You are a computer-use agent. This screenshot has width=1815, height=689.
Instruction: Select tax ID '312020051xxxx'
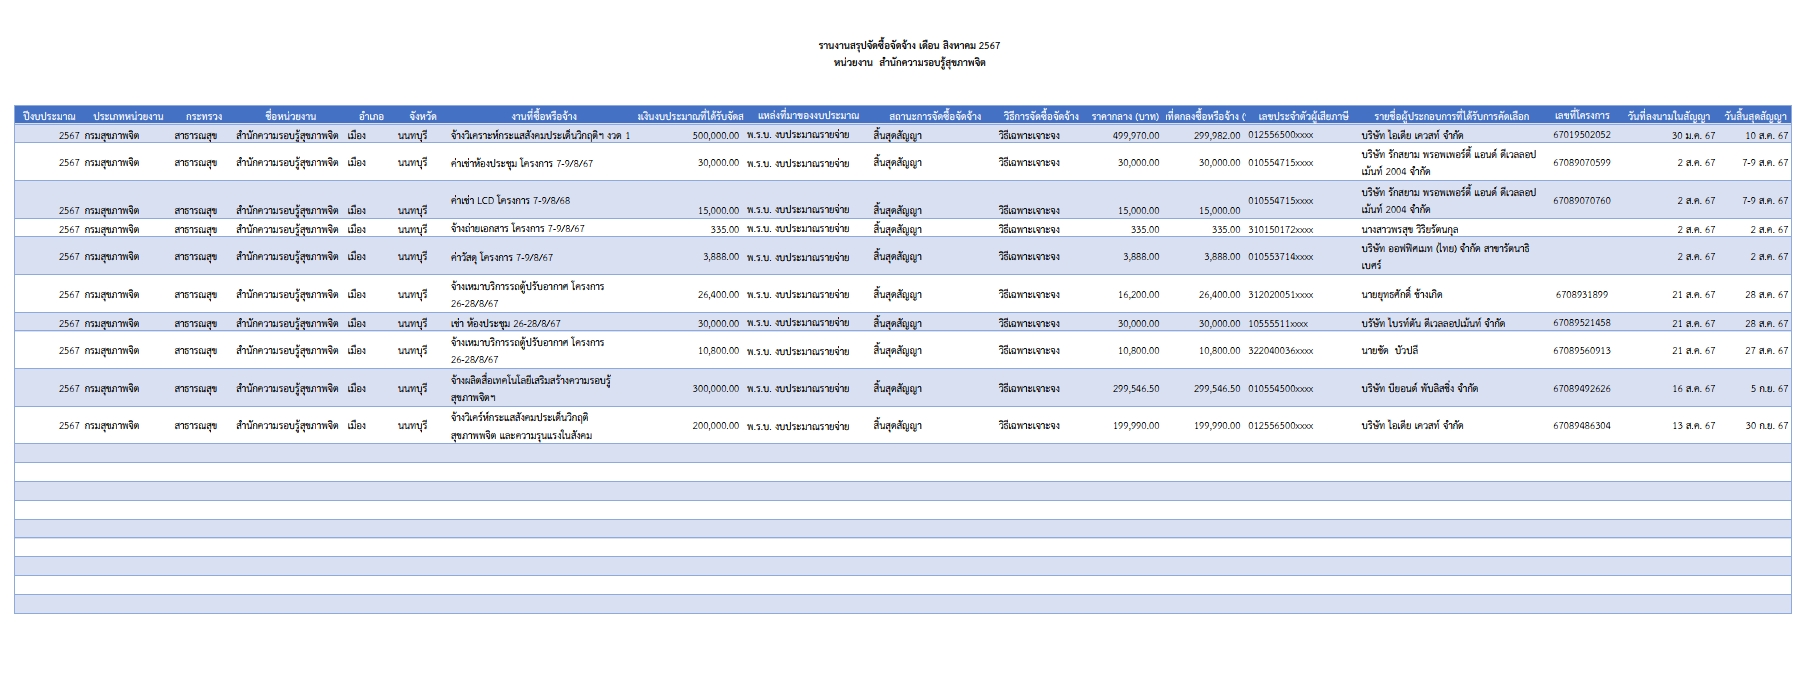(1281, 295)
